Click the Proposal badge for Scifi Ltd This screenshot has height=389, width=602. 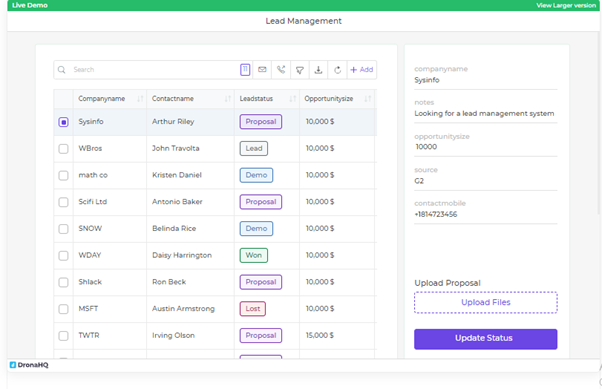pos(261,202)
